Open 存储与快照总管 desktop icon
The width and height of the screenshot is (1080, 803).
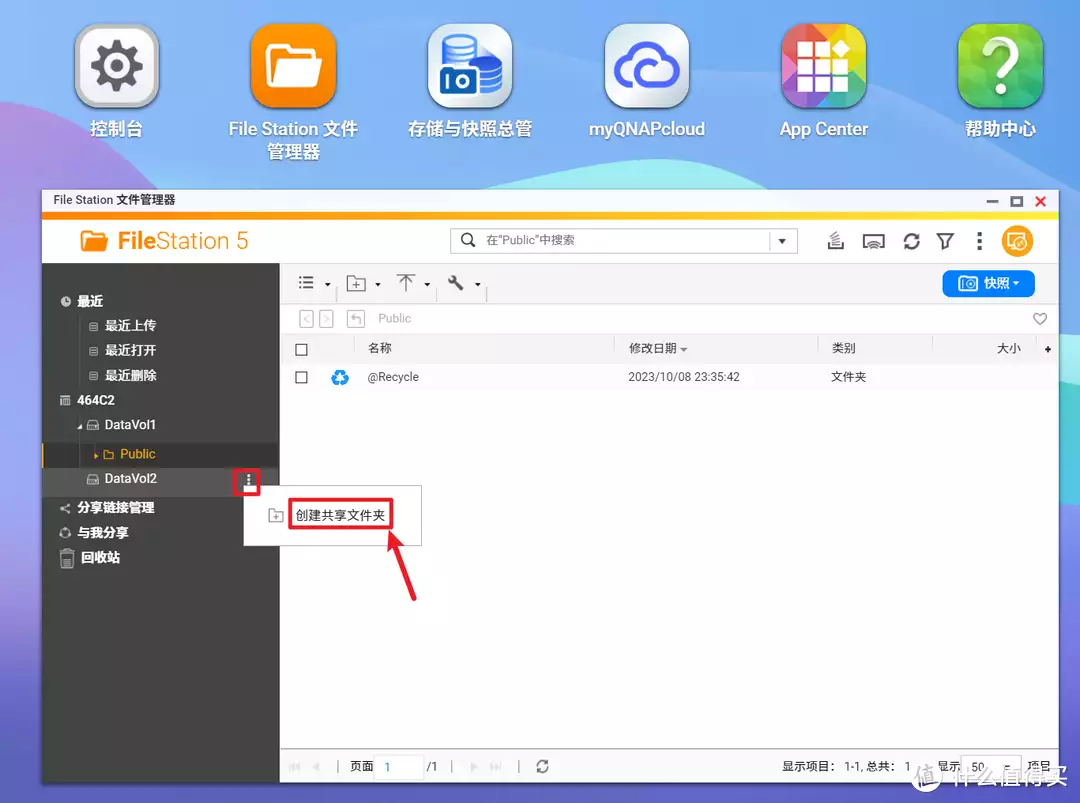470,66
